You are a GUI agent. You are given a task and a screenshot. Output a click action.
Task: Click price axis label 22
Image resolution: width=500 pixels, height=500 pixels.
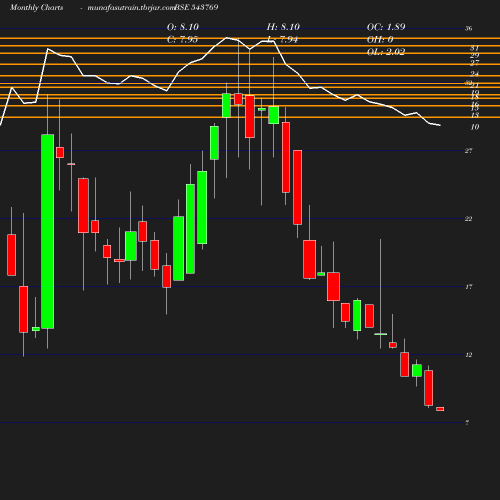469,219
